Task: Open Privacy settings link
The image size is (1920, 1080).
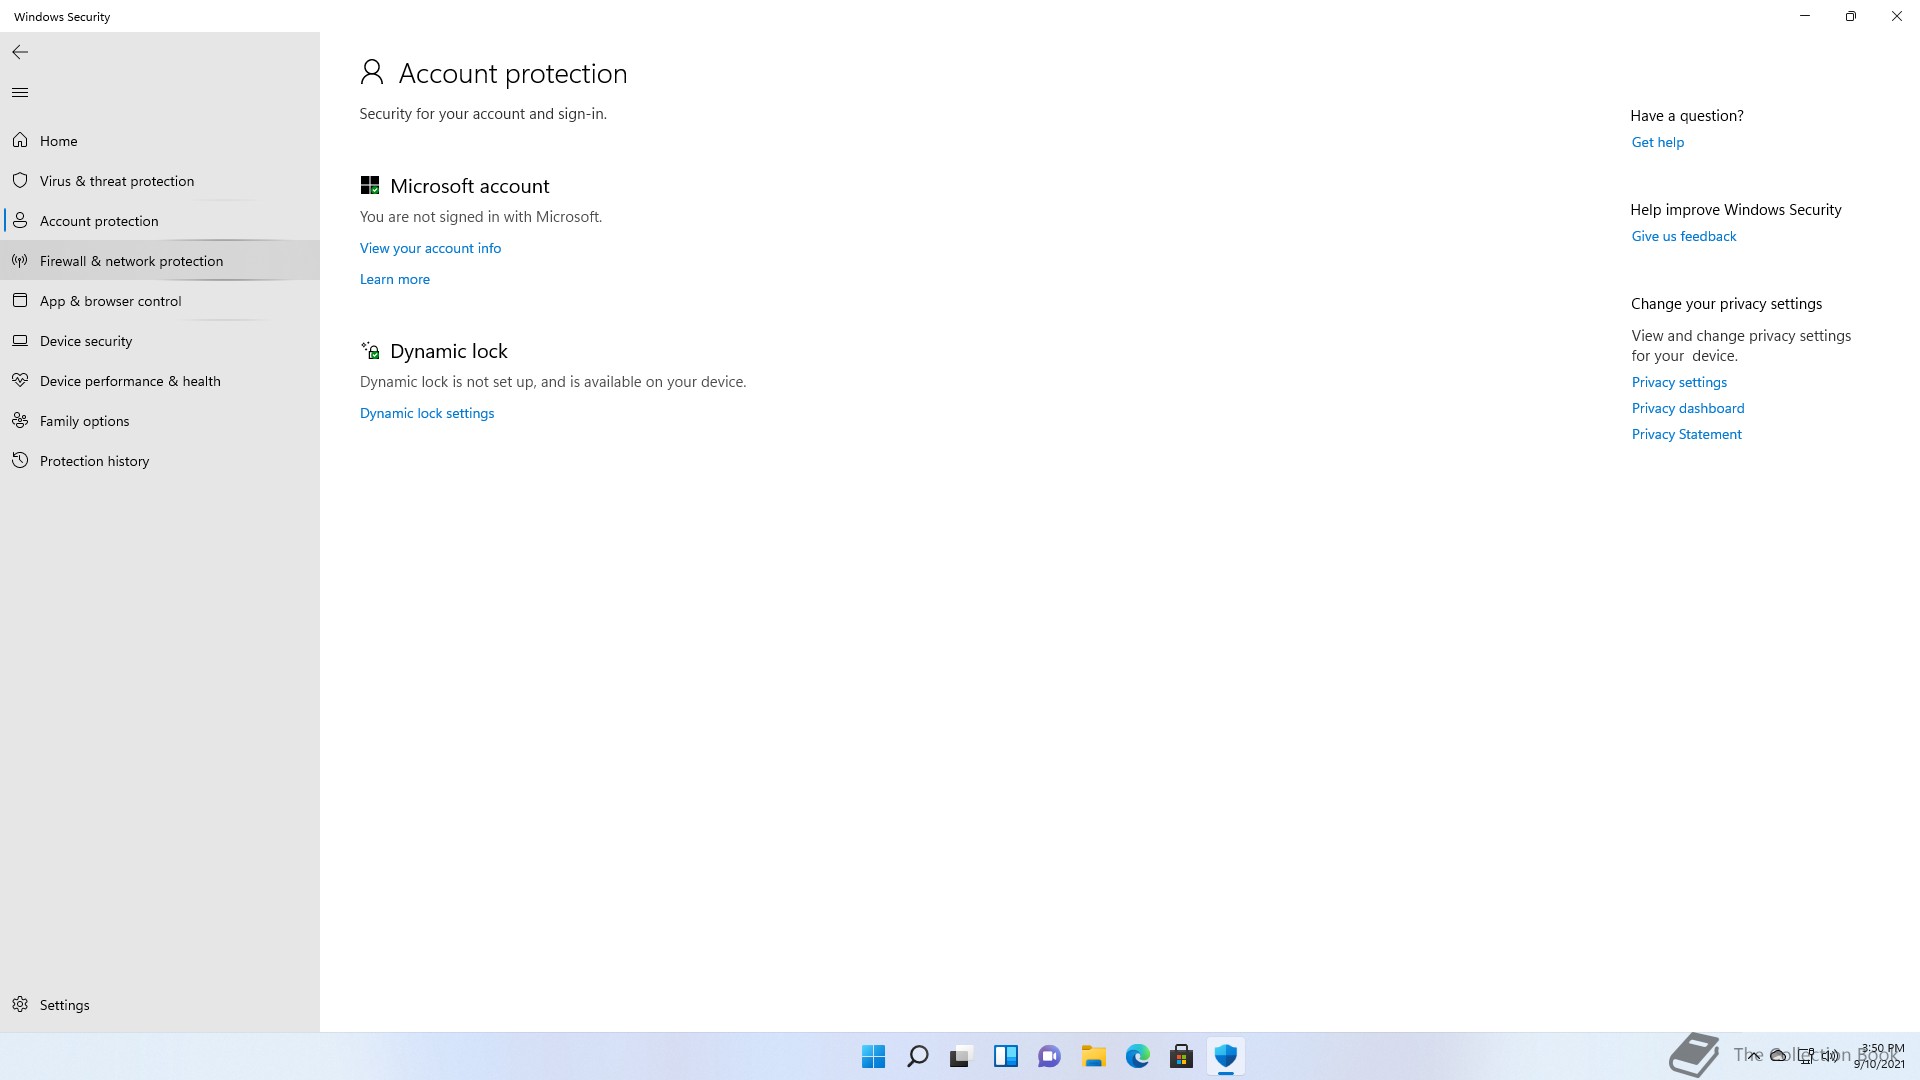Action: point(1679,382)
